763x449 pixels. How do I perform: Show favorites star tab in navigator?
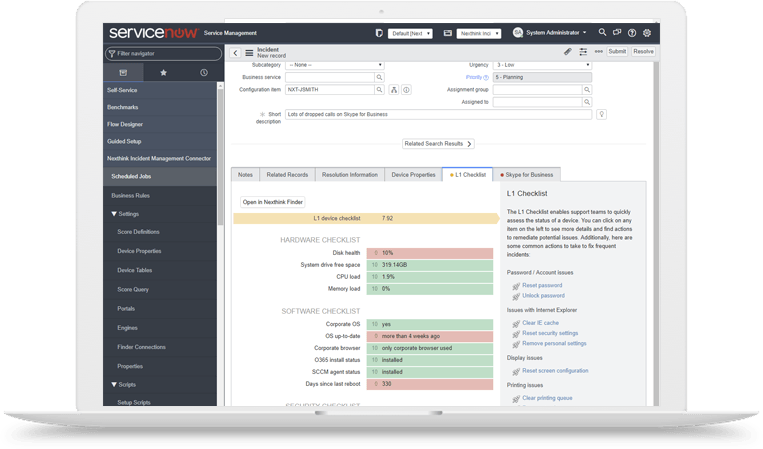coord(164,72)
